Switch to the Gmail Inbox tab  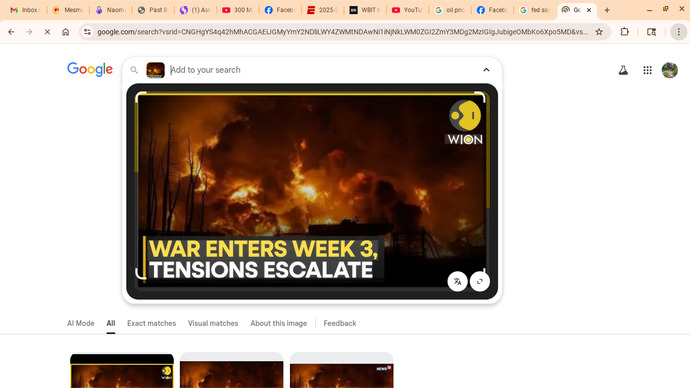tap(24, 10)
